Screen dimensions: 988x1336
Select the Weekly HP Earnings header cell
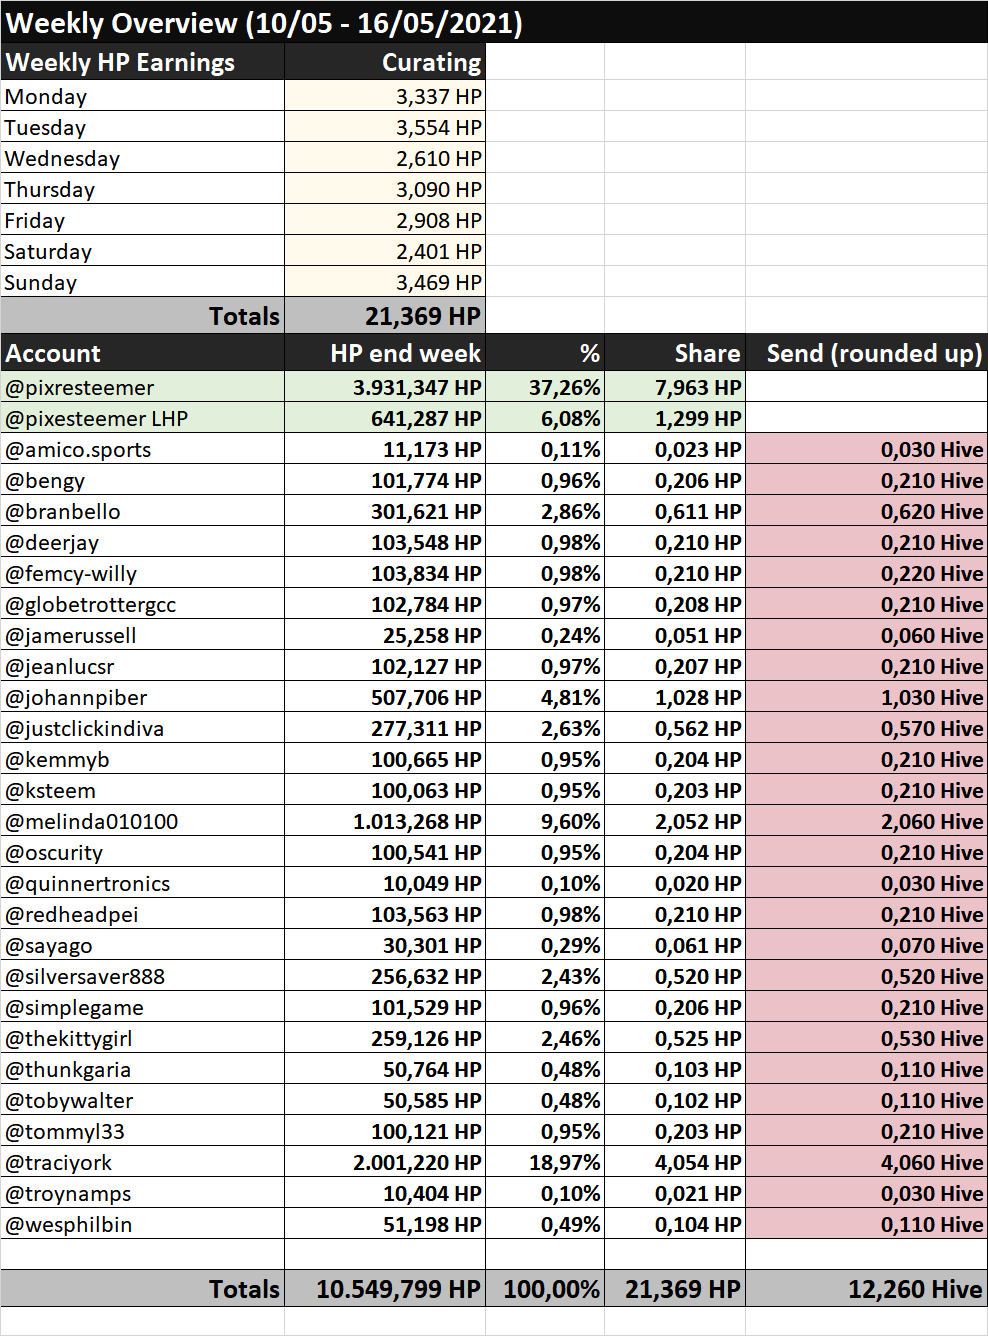[x=143, y=62]
